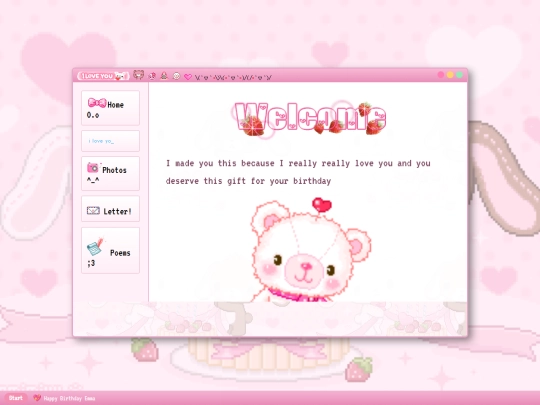Click the small flower icon in title bar

(x=152, y=76)
